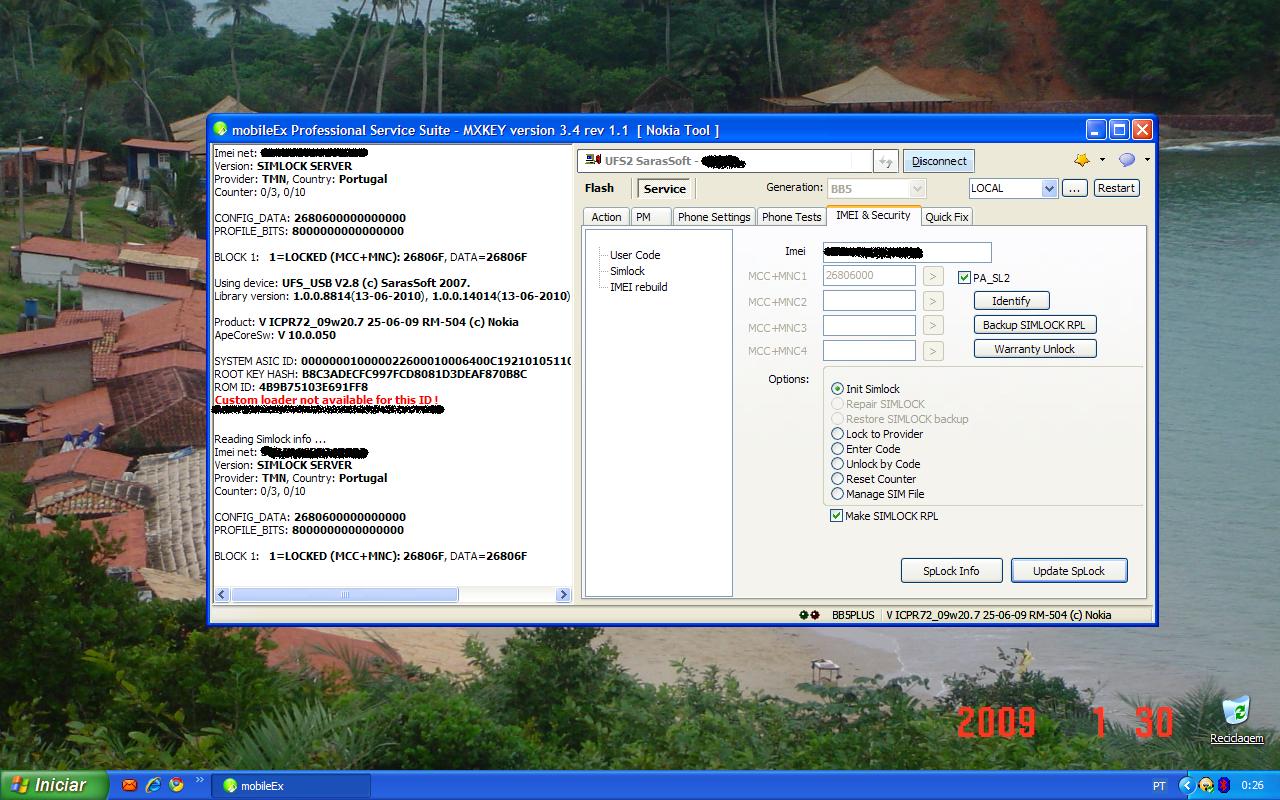Image resolution: width=1280 pixels, height=800 pixels.
Task: Click the MCC+MNC3 input field
Action: click(x=869, y=326)
